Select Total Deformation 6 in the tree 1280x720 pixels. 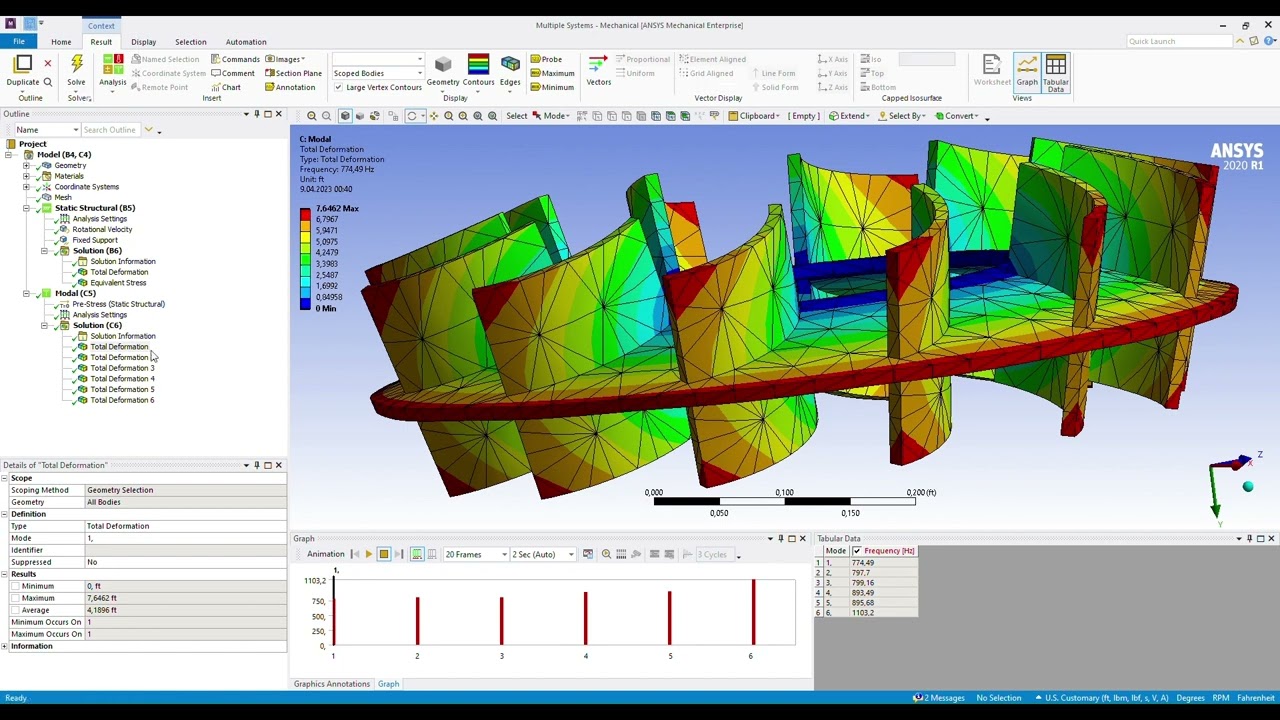click(x=122, y=400)
